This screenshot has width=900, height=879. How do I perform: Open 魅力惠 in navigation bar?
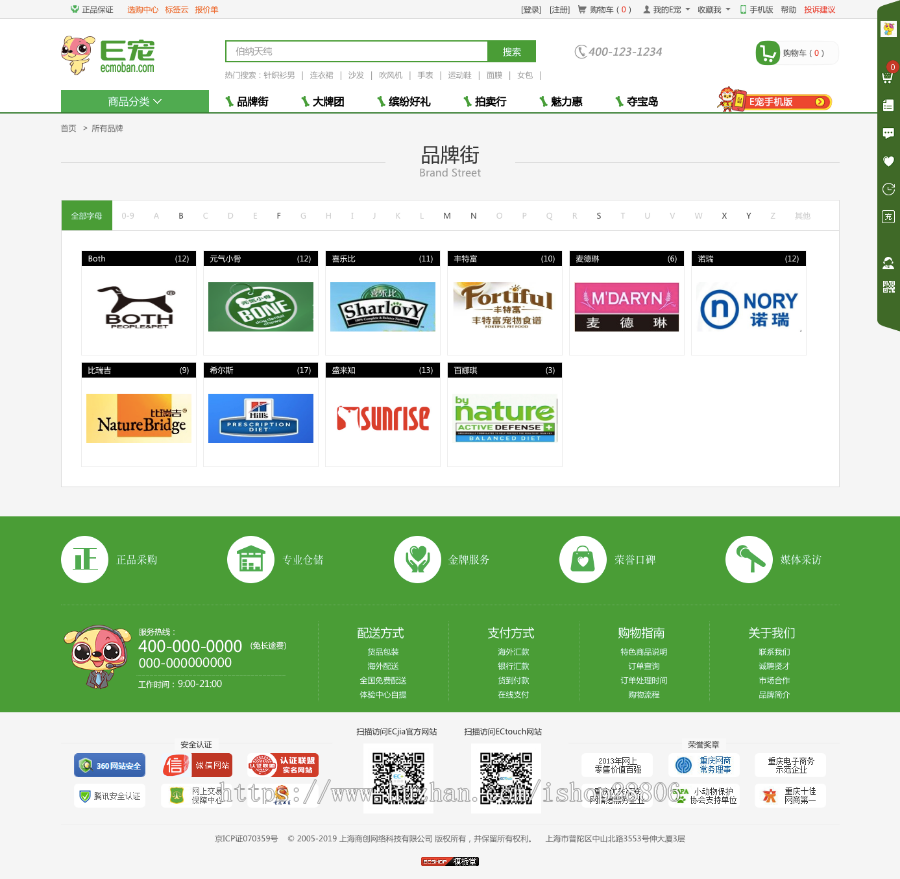561,102
